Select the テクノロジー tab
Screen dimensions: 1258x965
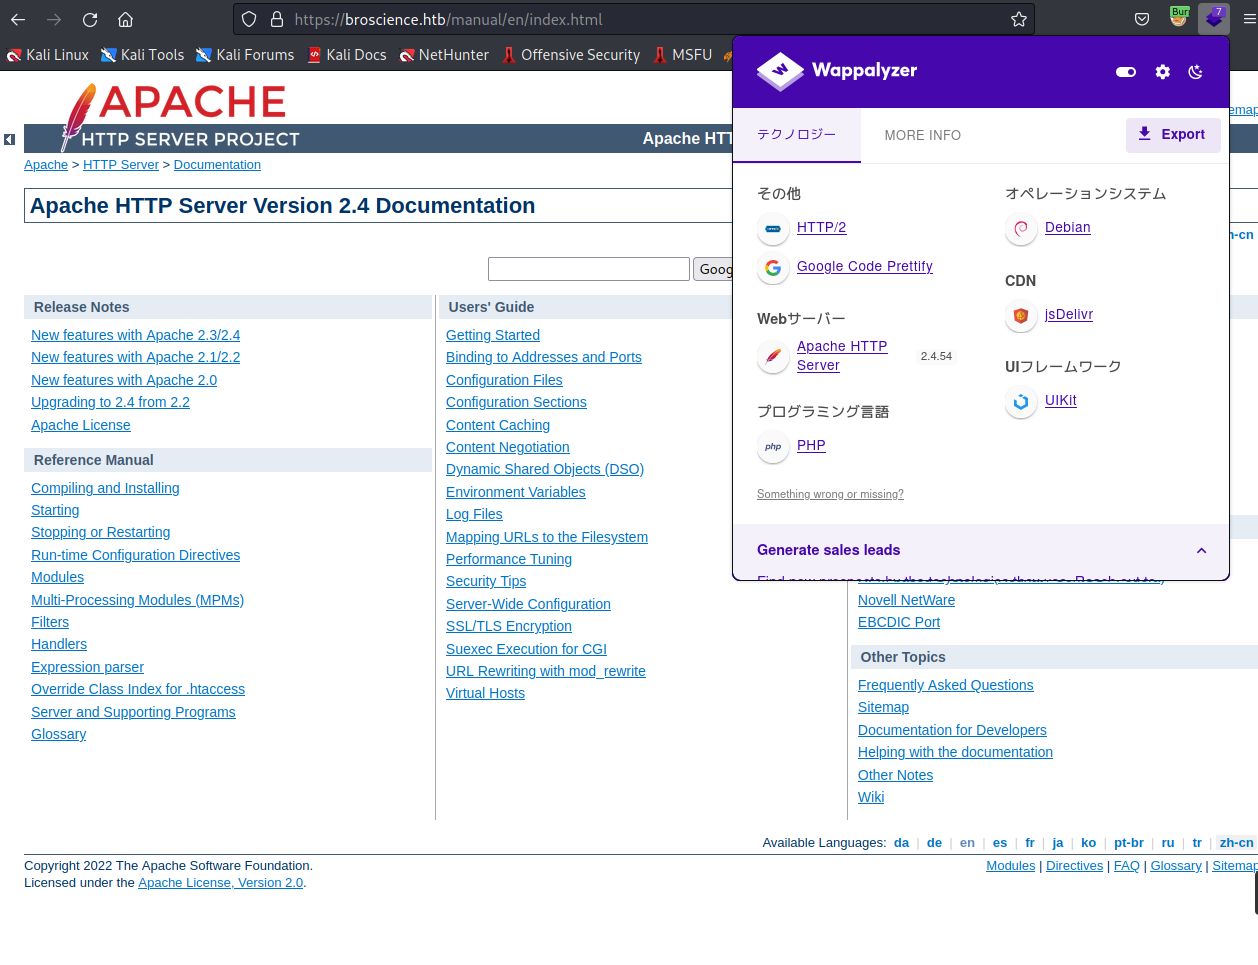point(796,135)
